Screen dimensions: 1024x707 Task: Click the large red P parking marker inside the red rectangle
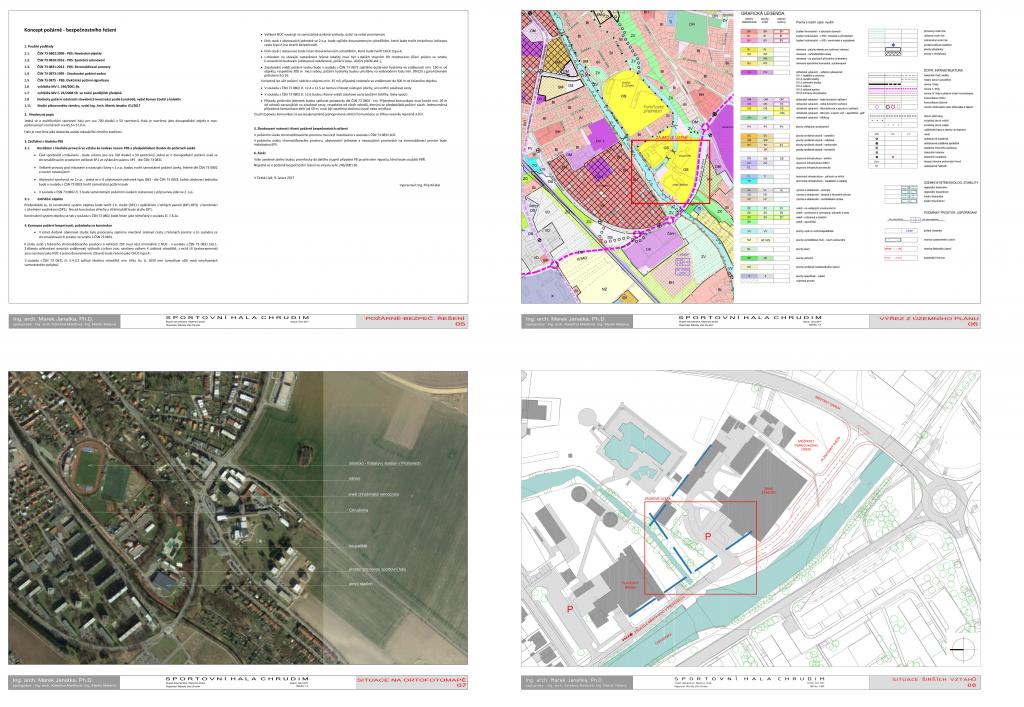point(709,537)
